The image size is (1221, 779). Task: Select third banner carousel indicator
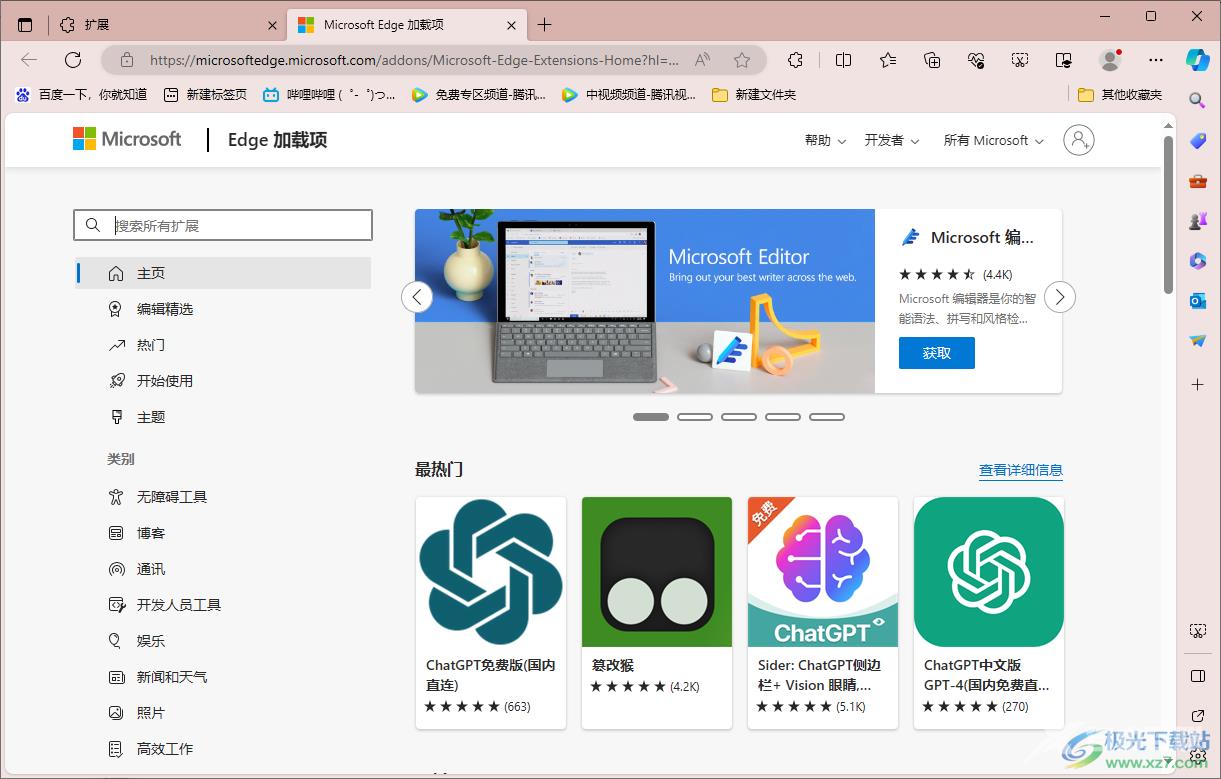739,417
